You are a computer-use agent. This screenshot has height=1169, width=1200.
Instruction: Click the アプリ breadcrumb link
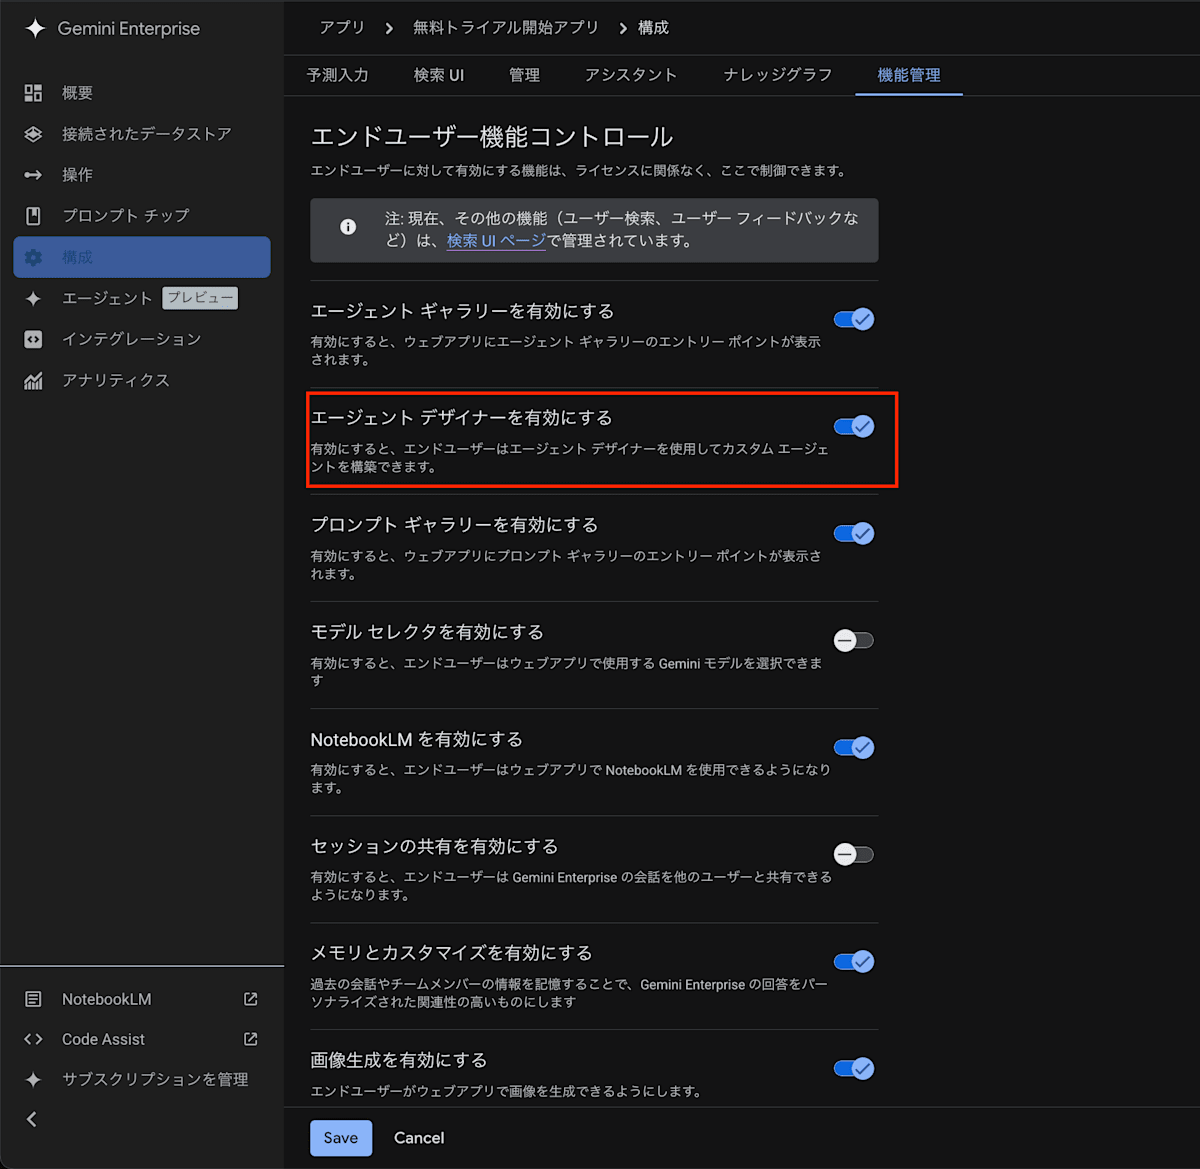pyautogui.click(x=342, y=28)
